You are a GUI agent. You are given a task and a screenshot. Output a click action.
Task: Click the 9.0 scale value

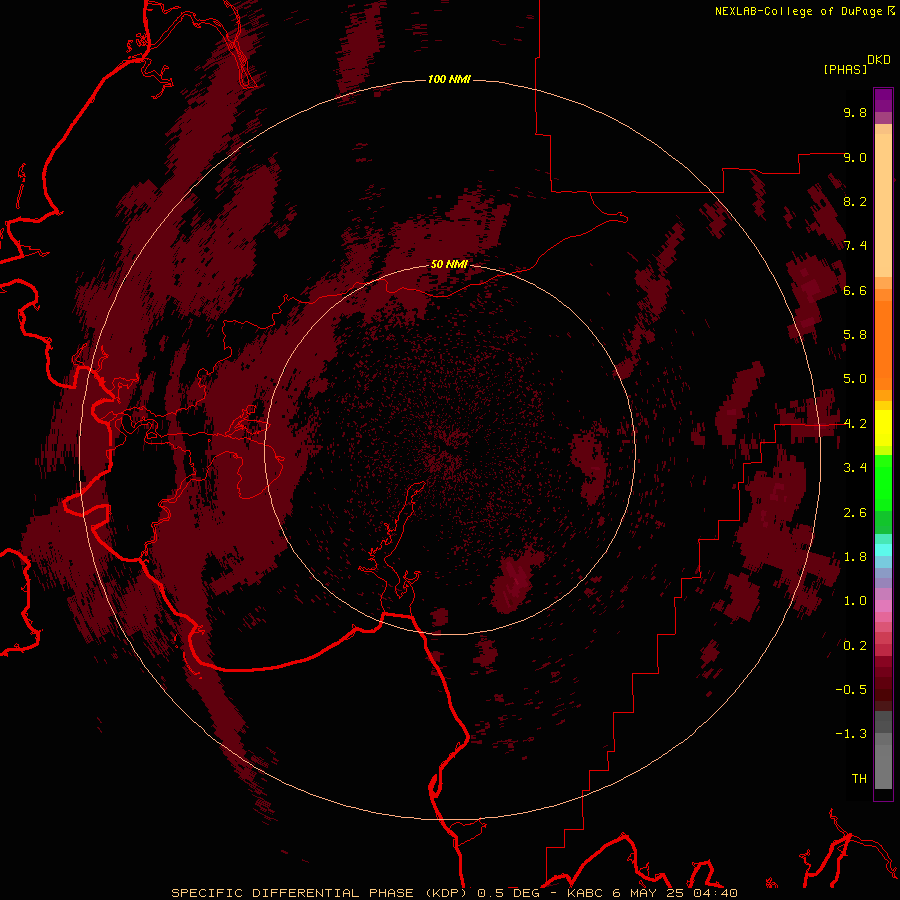[x=855, y=157]
